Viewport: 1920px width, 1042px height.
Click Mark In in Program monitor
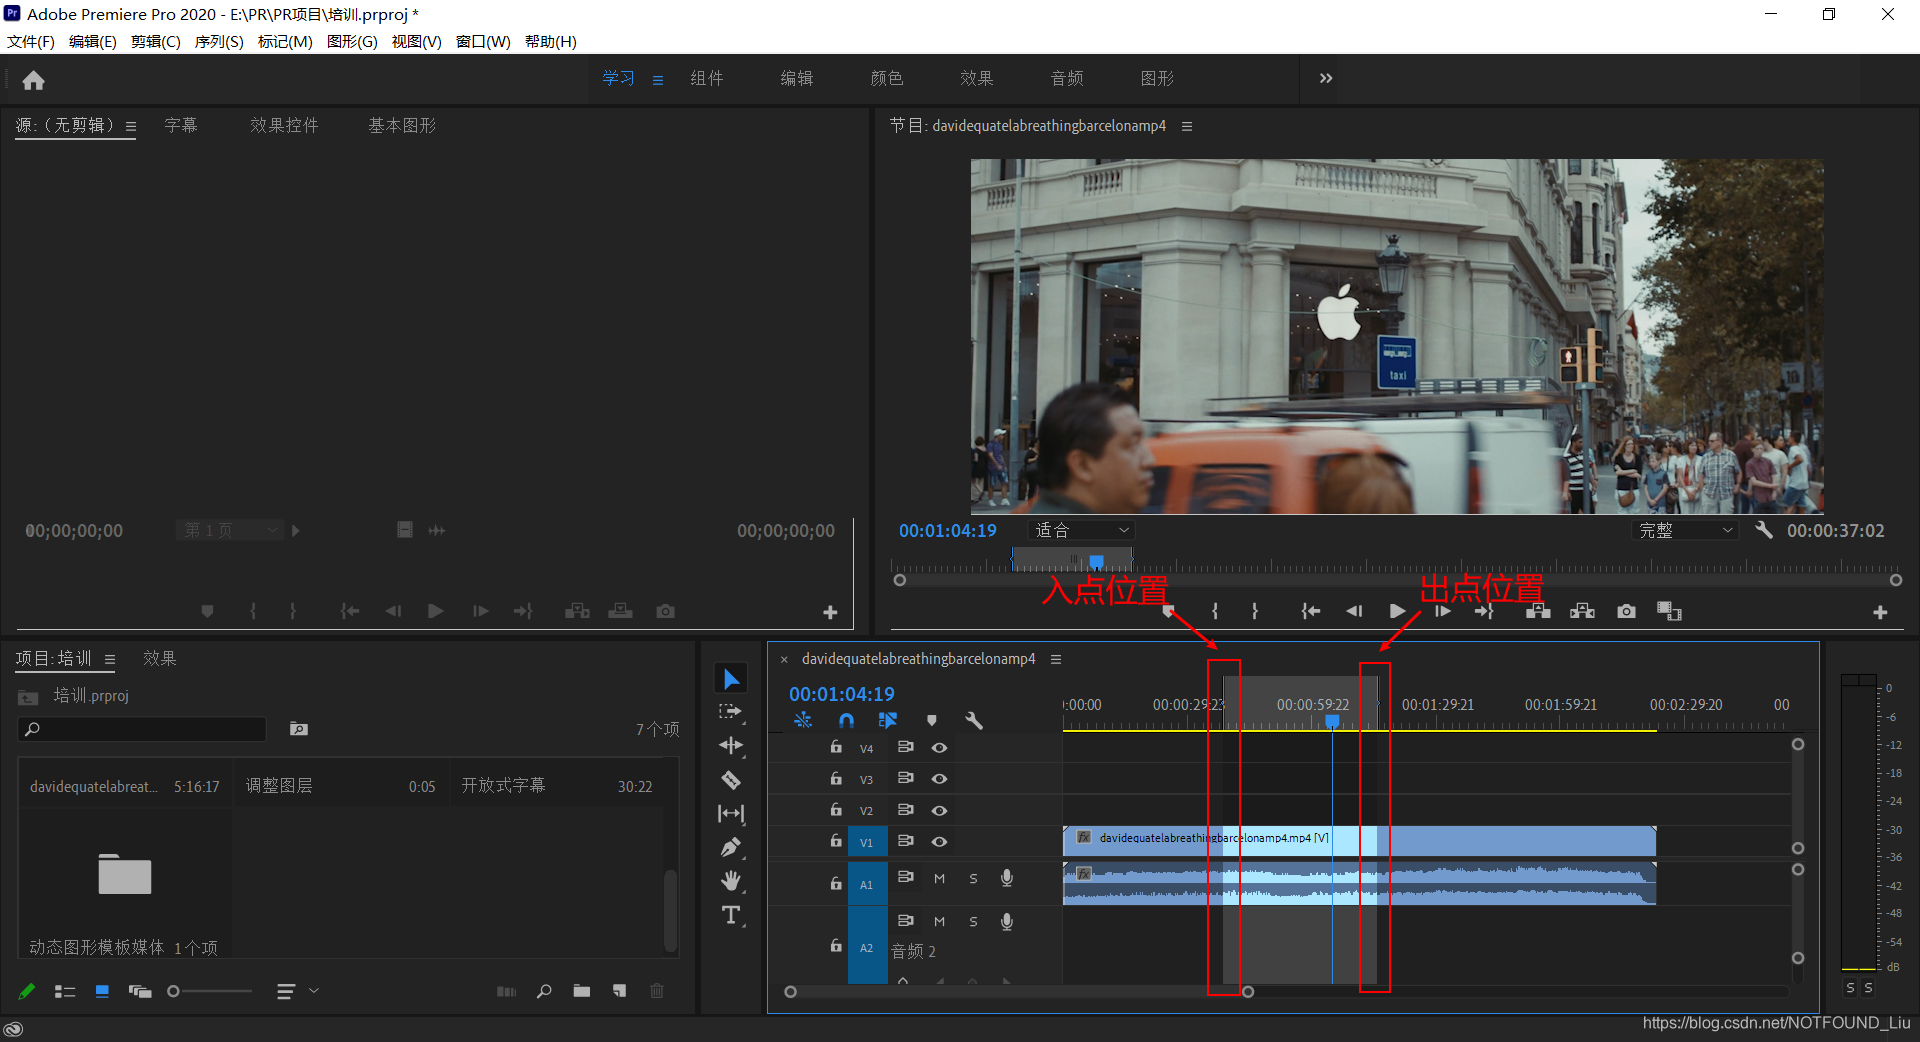[x=1215, y=611]
